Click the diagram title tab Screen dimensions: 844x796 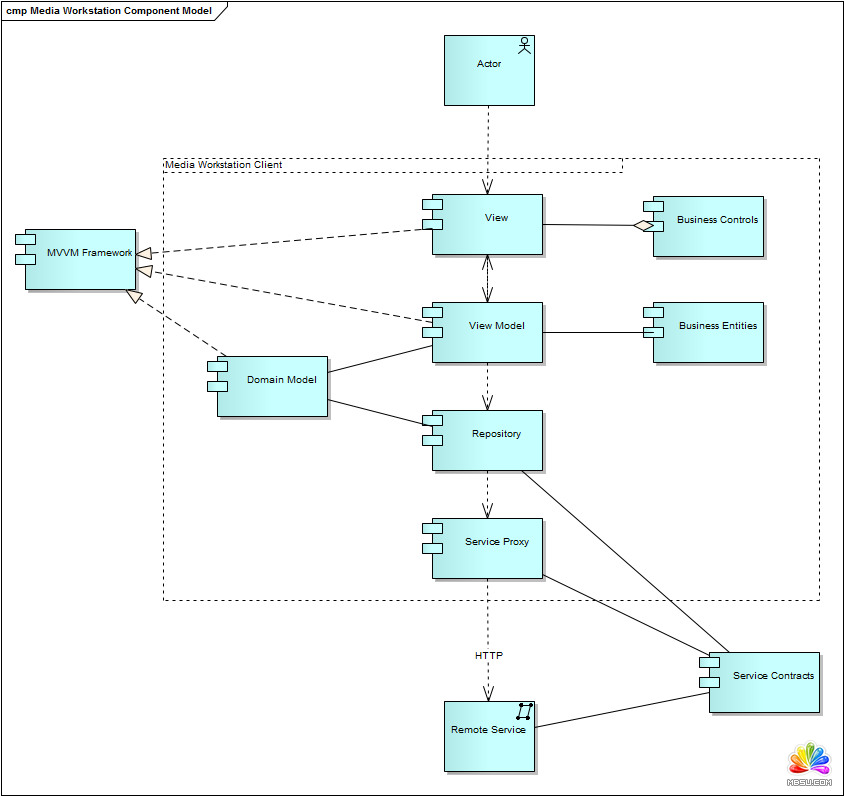click(x=109, y=11)
